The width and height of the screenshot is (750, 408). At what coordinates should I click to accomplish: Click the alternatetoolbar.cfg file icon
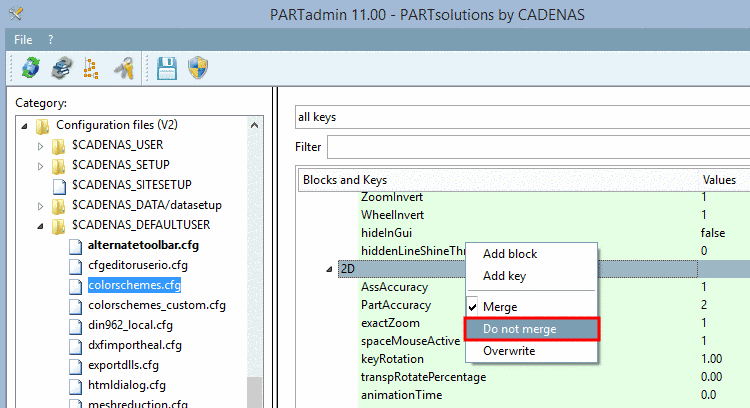point(75,246)
